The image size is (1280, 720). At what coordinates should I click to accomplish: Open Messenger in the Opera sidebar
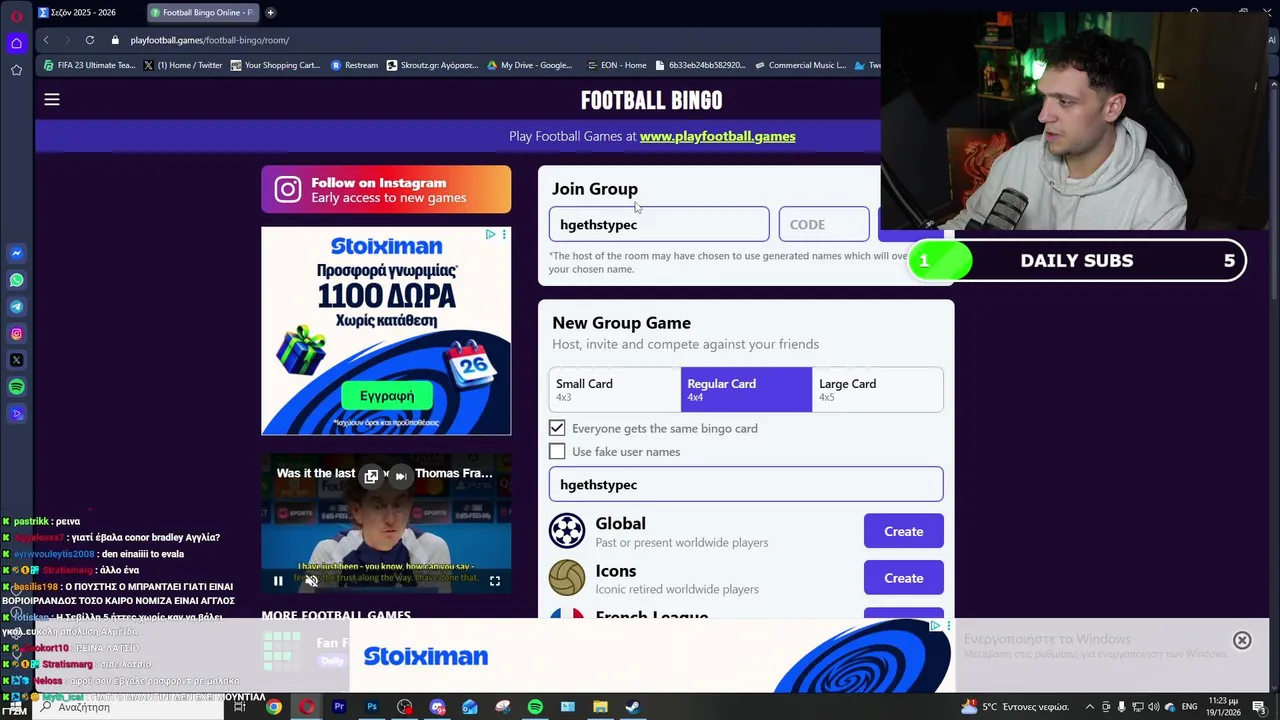[x=16, y=253]
